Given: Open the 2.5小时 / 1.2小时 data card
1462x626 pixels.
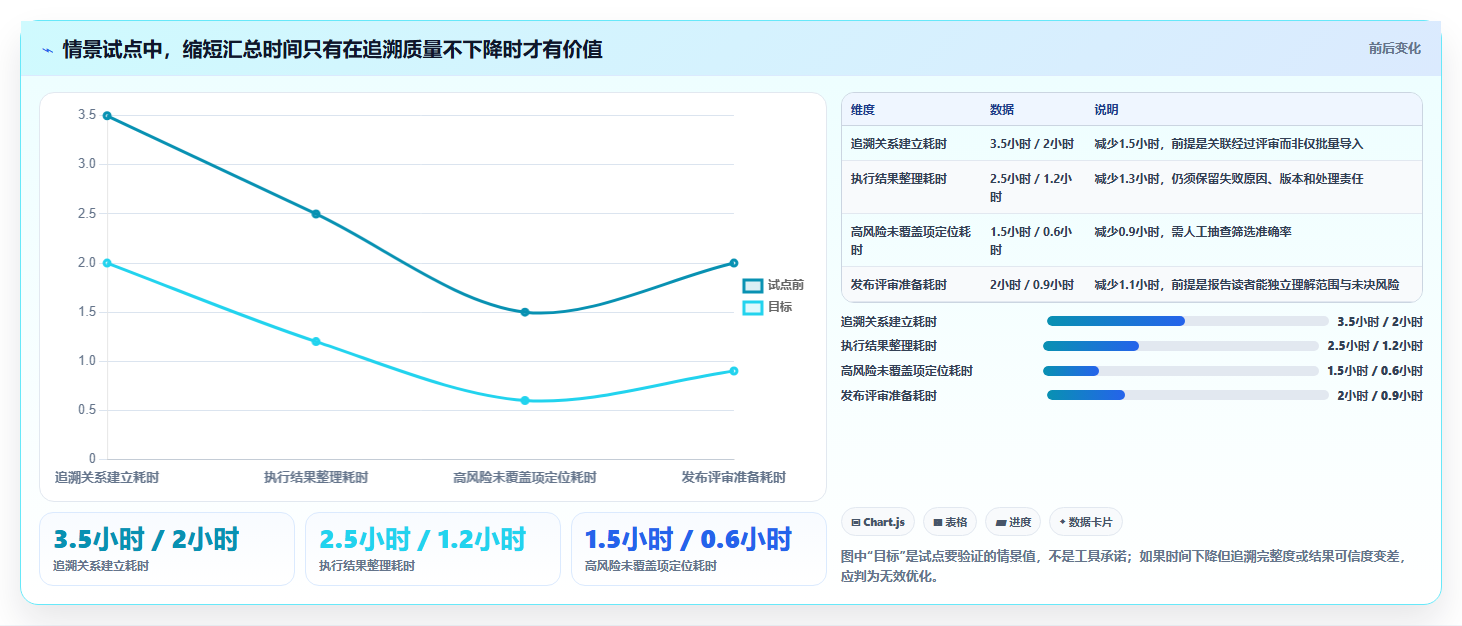Looking at the screenshot, I should click(433, 549).
